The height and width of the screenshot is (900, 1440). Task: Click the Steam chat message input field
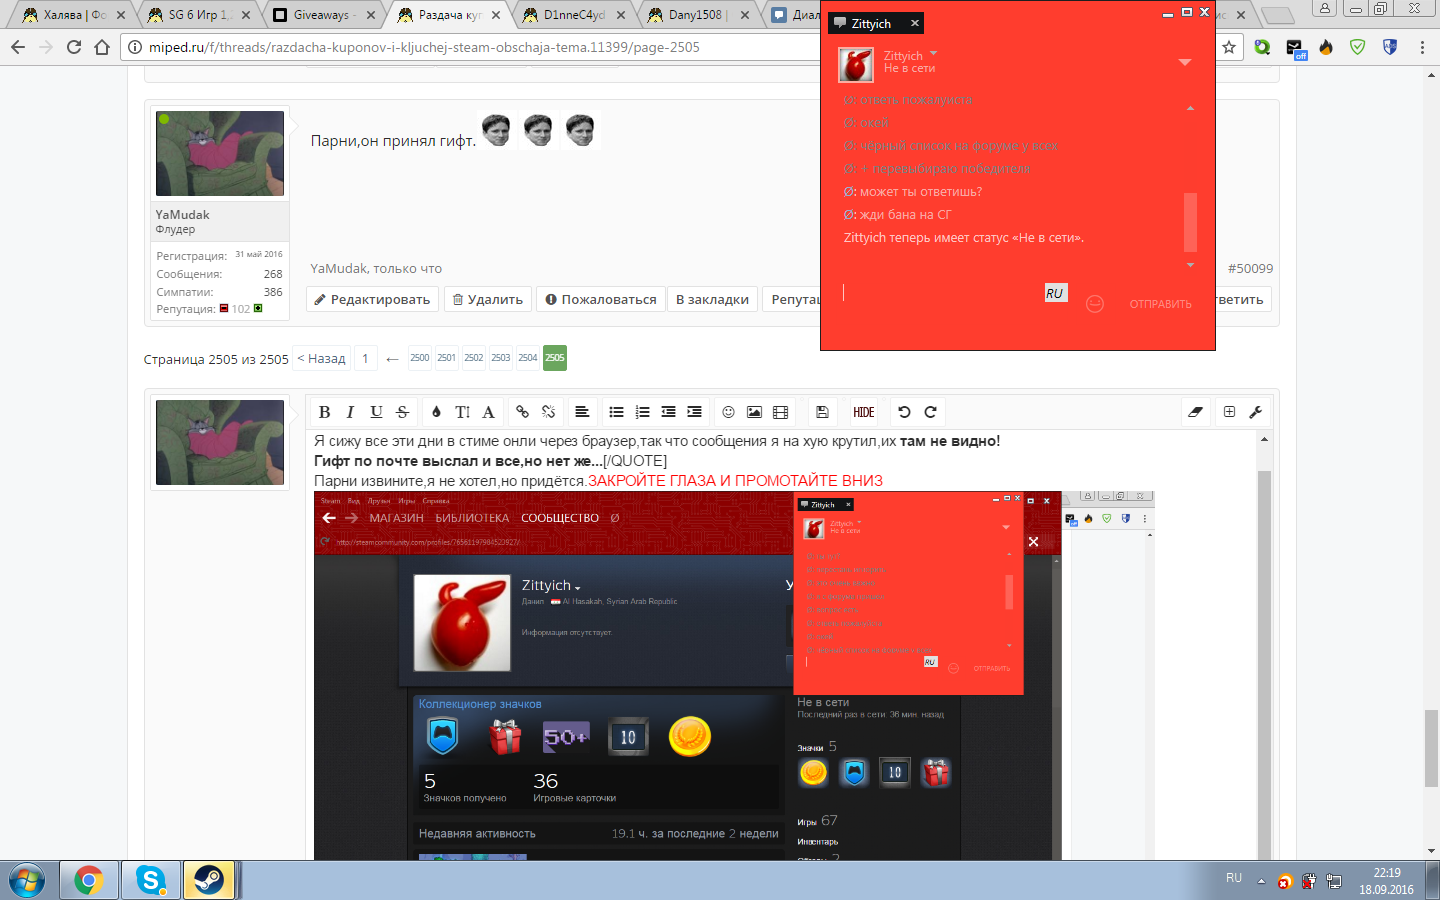942,292
